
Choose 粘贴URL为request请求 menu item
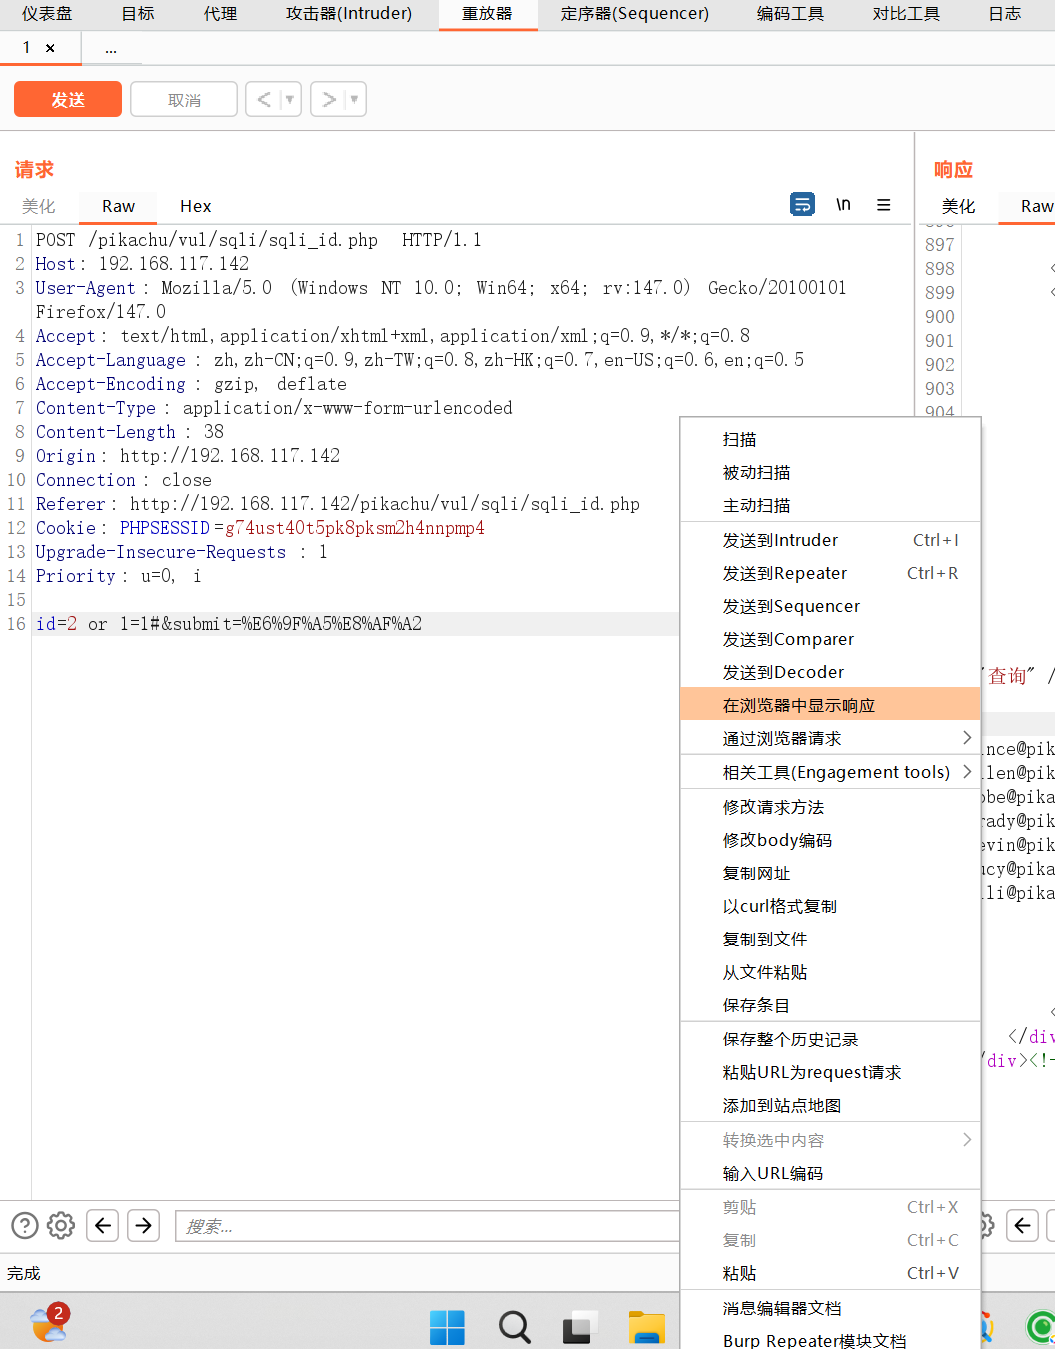point(830,1072)
